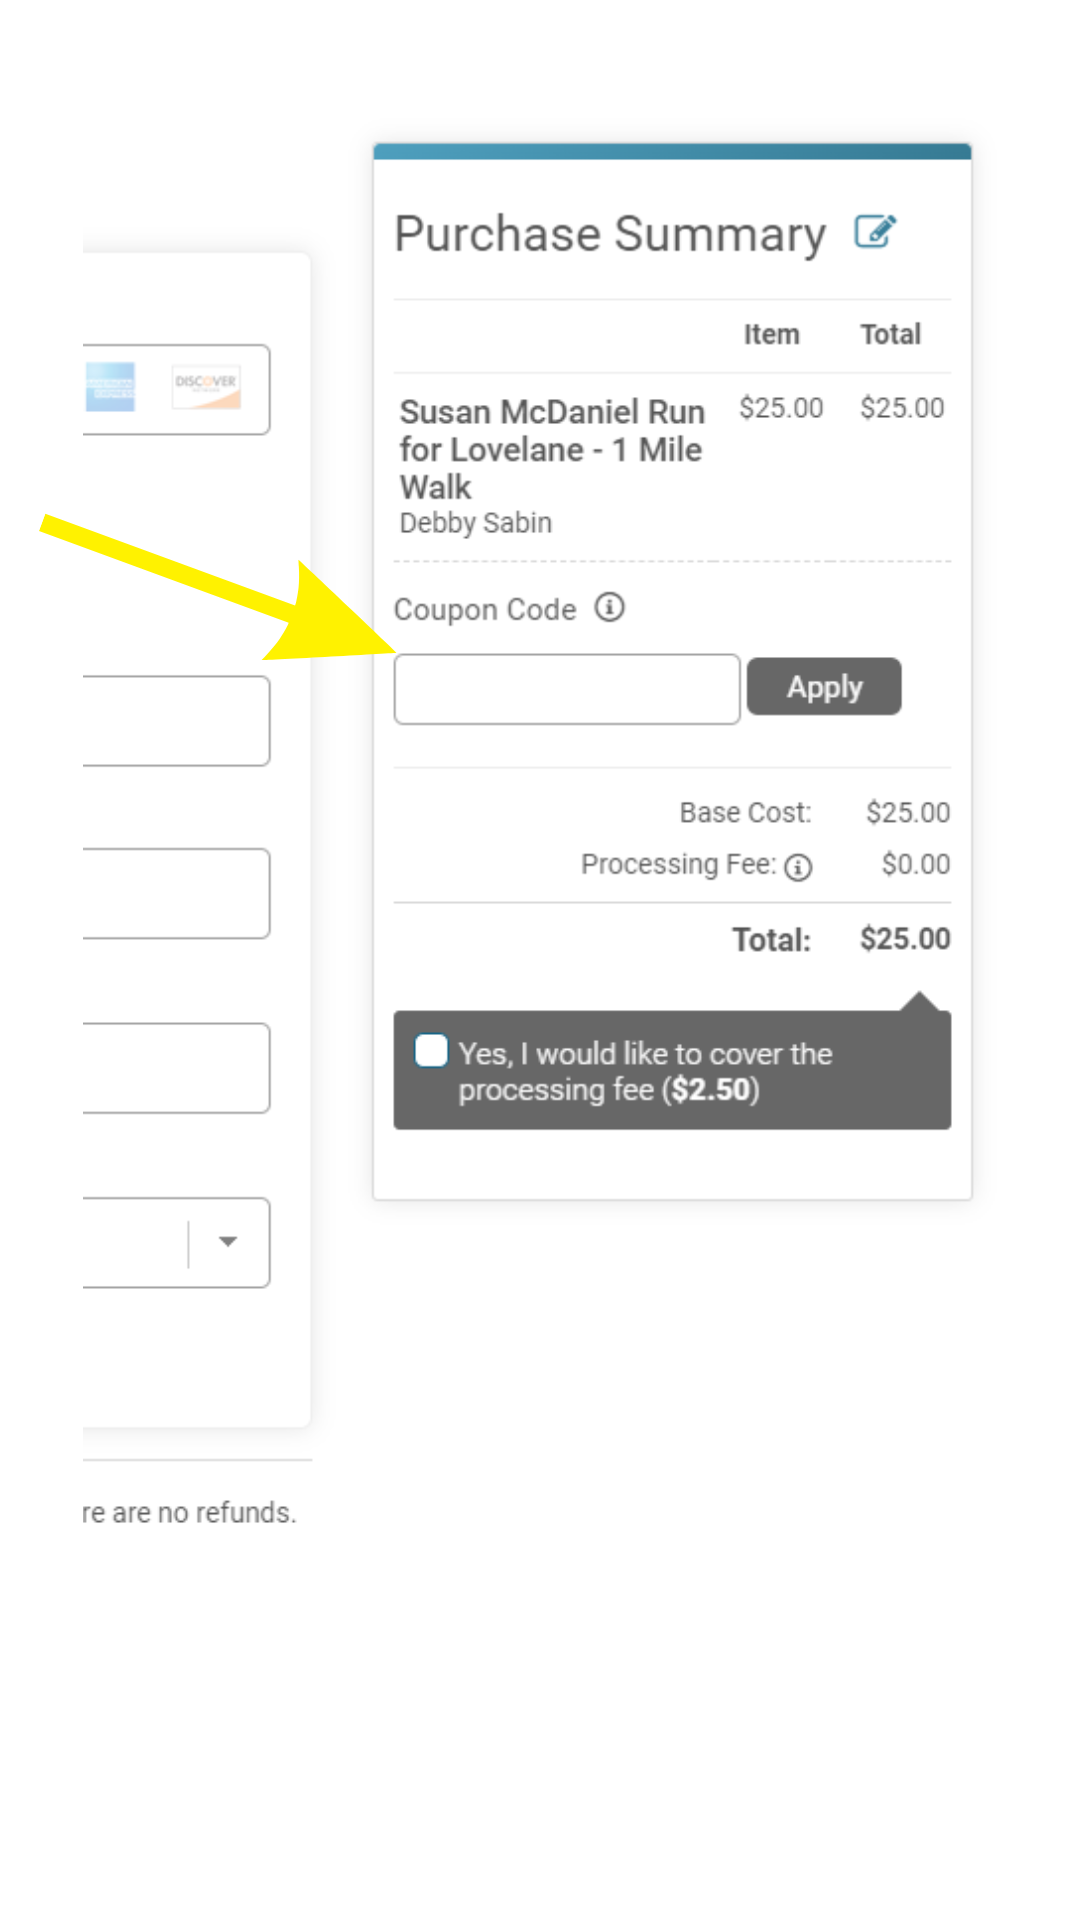Check the cover processing fee checkbox

431,1051
